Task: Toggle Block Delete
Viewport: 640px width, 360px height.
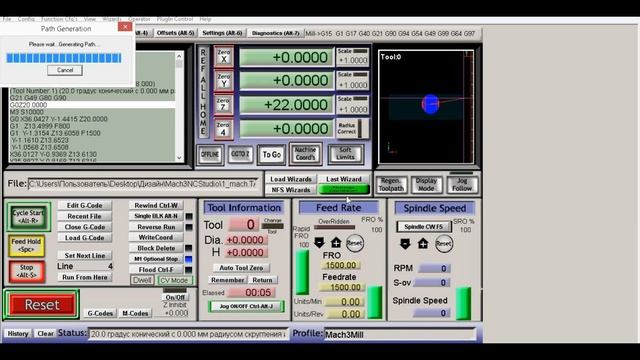Action: (156, 248)
